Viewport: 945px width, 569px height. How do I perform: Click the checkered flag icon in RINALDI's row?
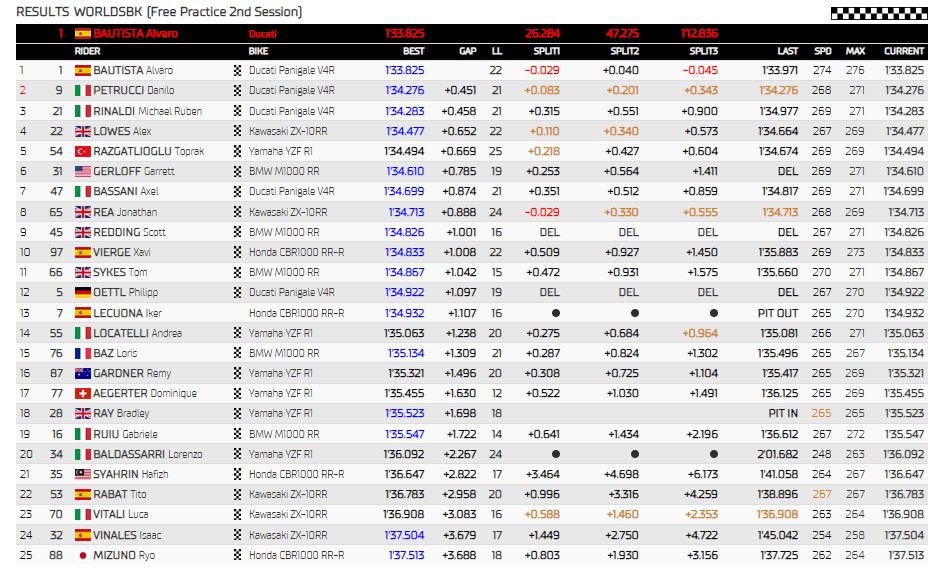(237, 111)
